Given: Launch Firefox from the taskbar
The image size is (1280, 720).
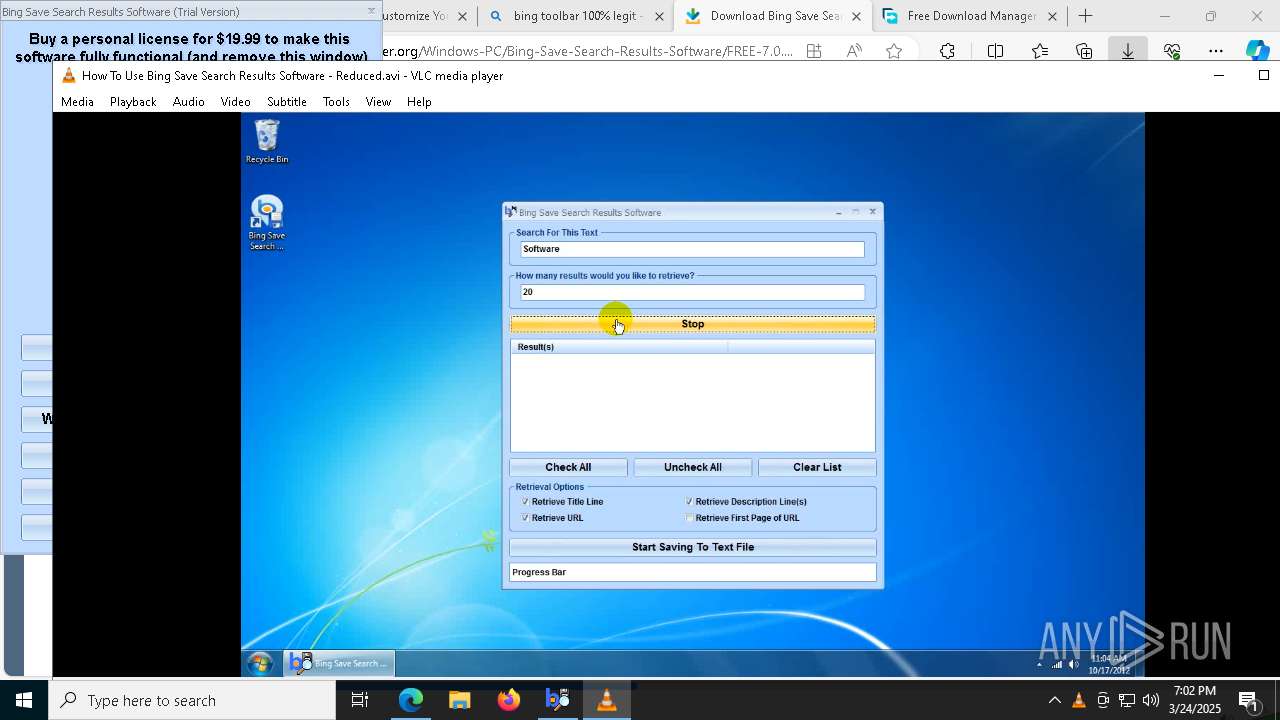Looking at the screenshot, I should click(509, 700).
